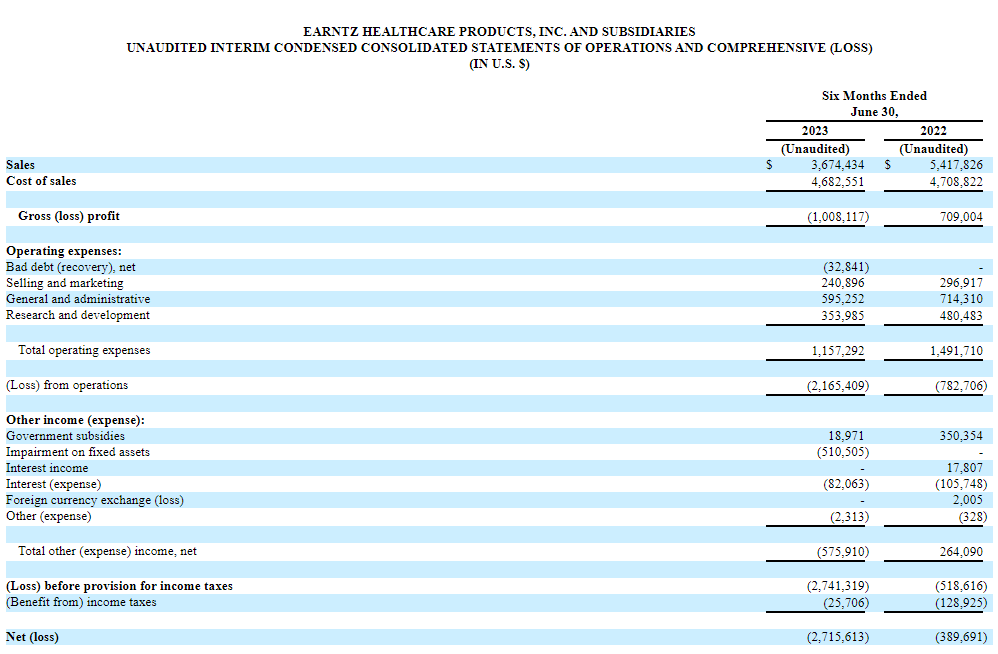Screen dimensions: 998x654
Task: Select general and administrative value 595,252
Action: [x=843, y=299]
